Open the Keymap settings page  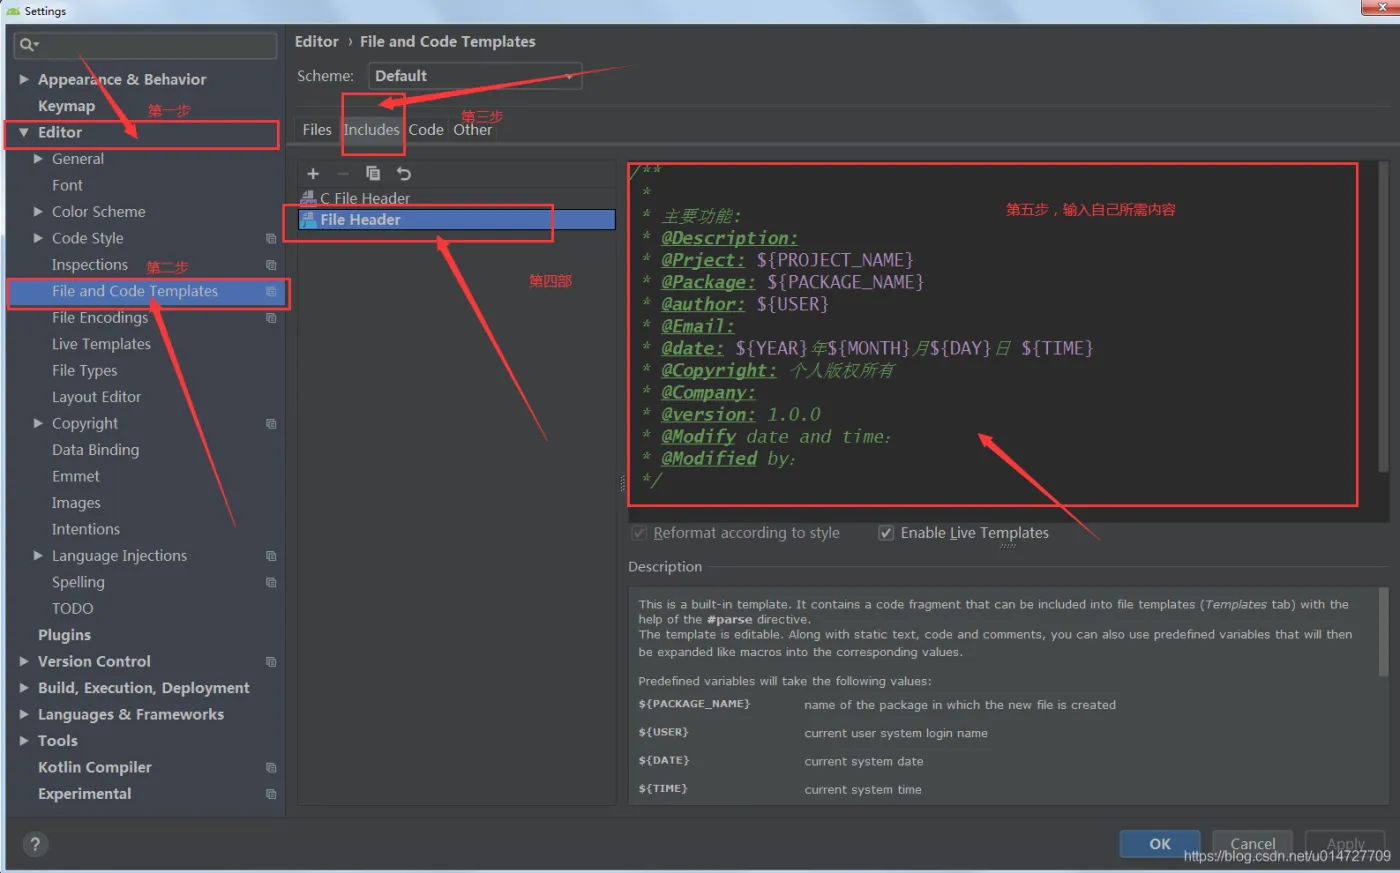pos(66,106)
